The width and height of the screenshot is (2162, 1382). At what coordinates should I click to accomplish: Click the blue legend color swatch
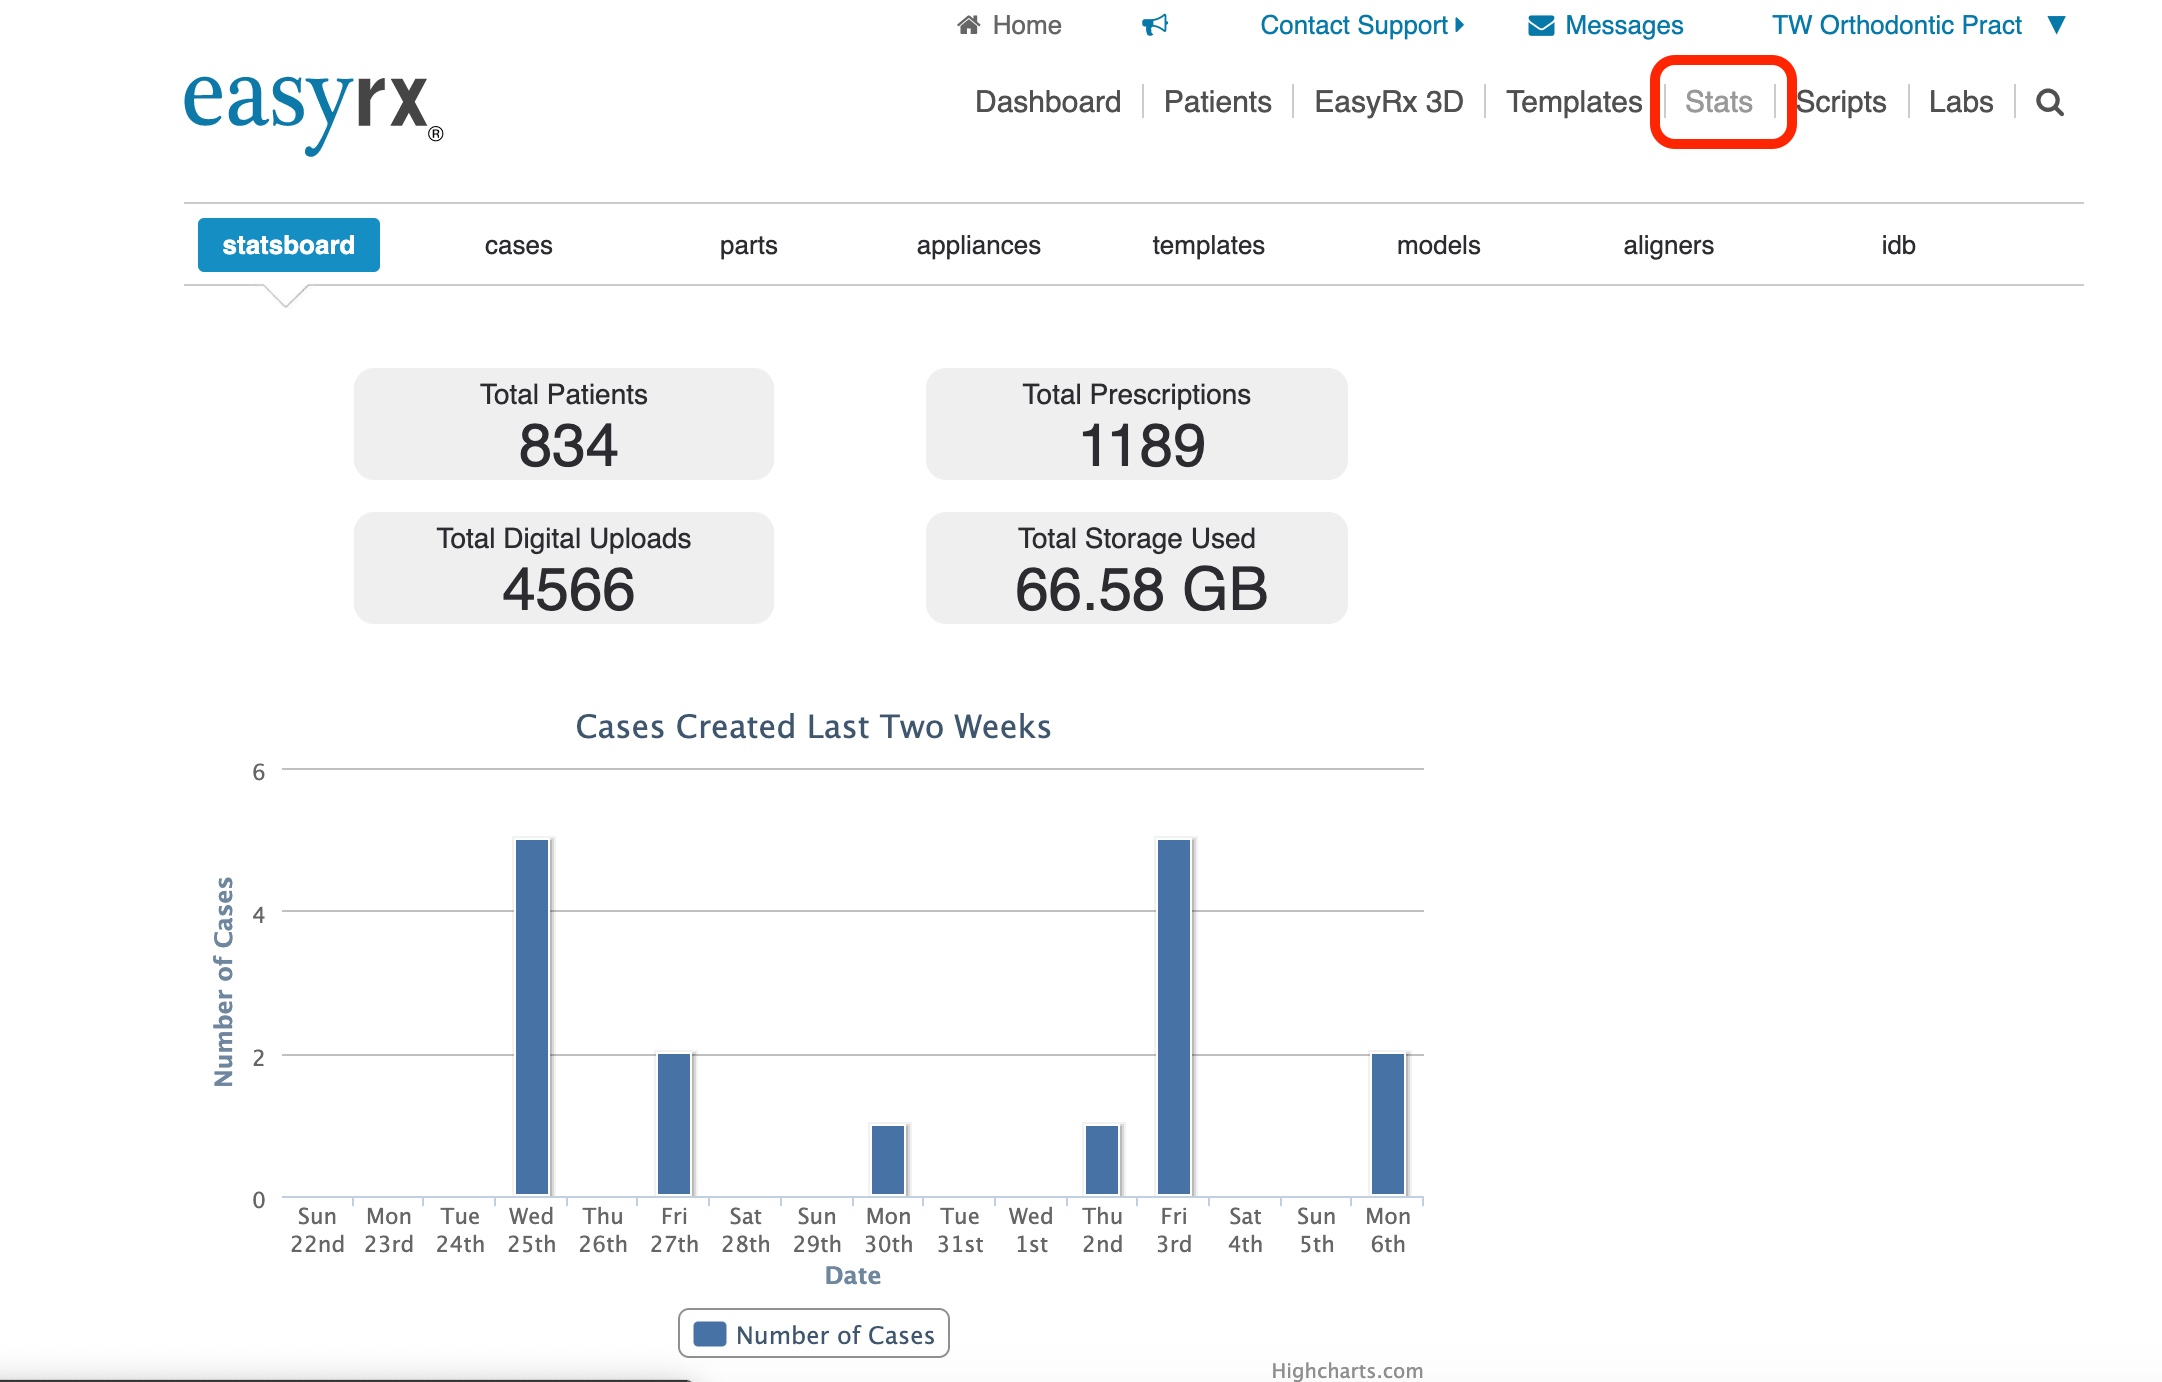tap(709, 1334)
